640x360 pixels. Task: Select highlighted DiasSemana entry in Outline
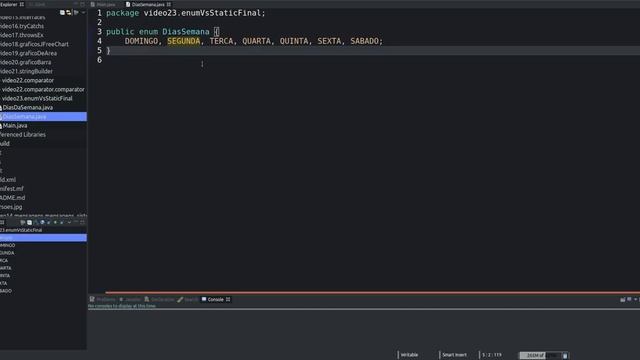43,238
